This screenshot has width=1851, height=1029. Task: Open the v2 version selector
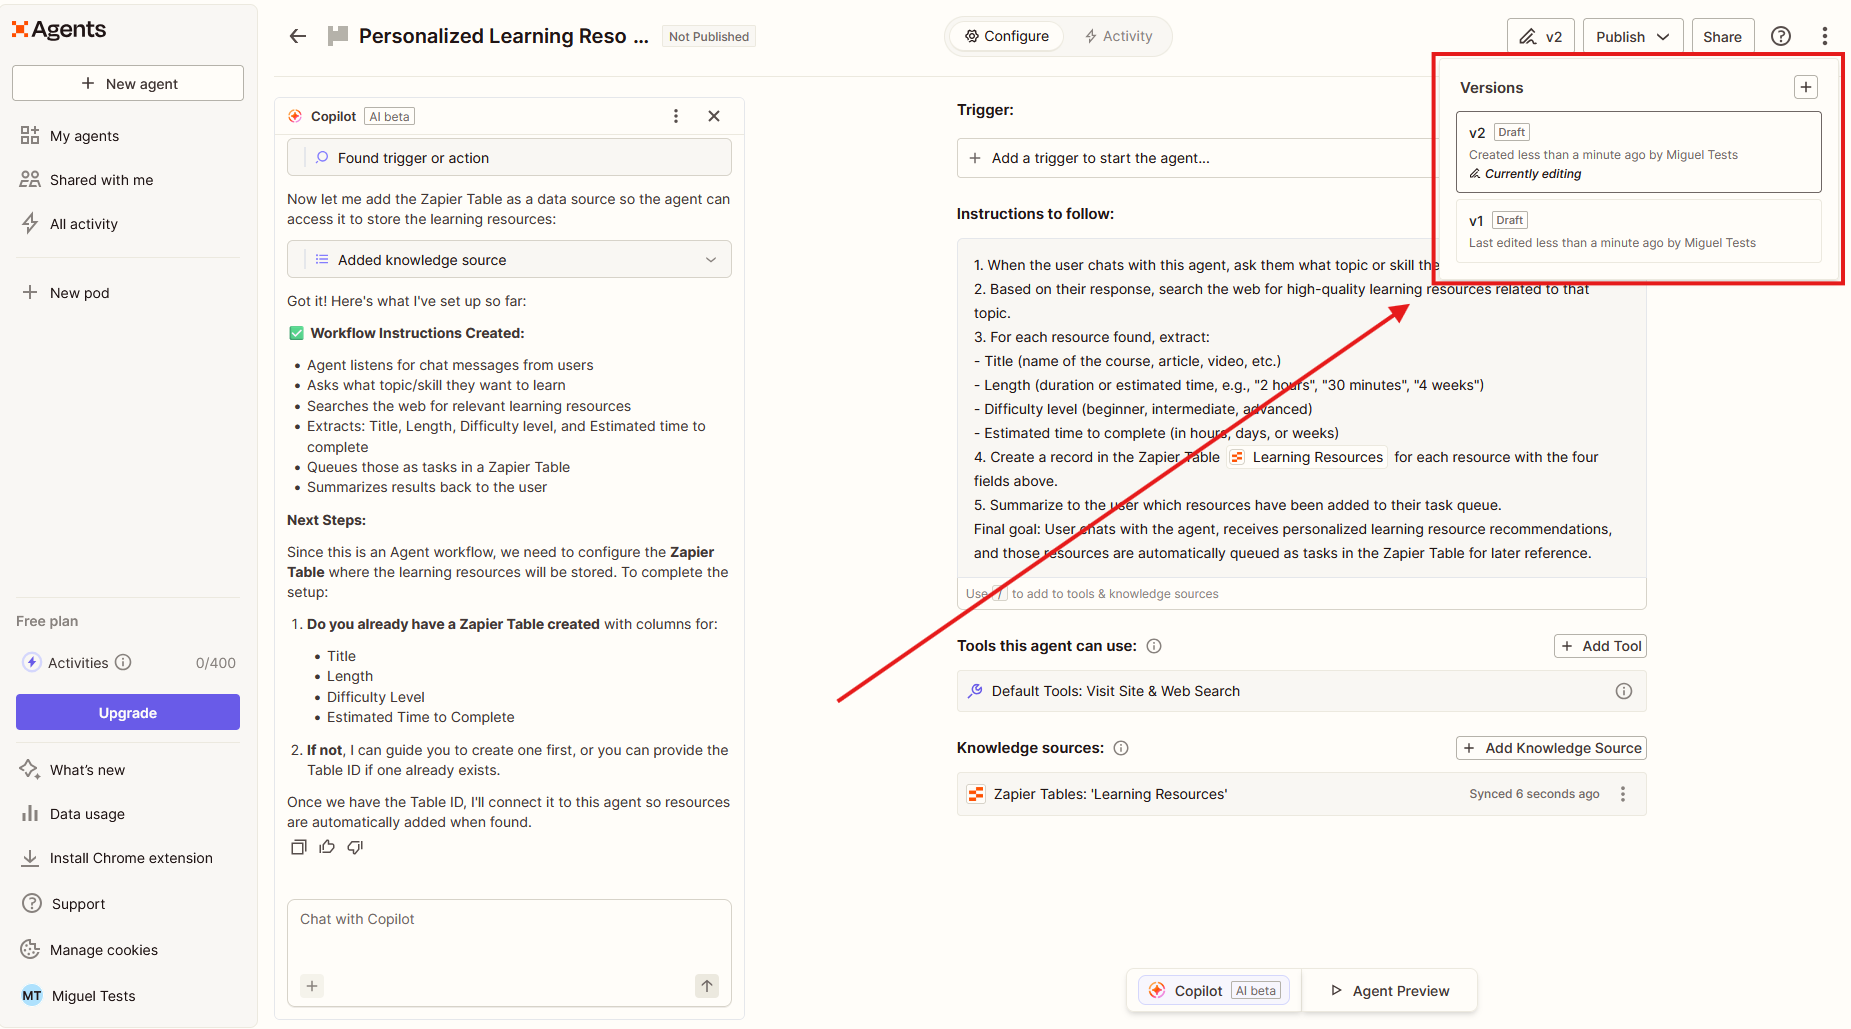point(1540,36)
